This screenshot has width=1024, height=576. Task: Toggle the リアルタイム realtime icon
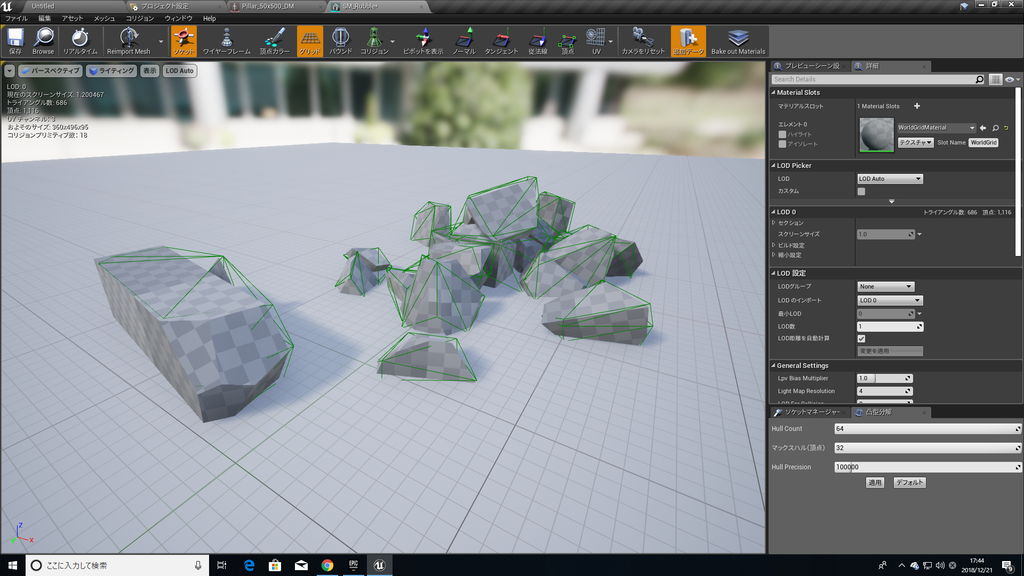pos(80,41)
